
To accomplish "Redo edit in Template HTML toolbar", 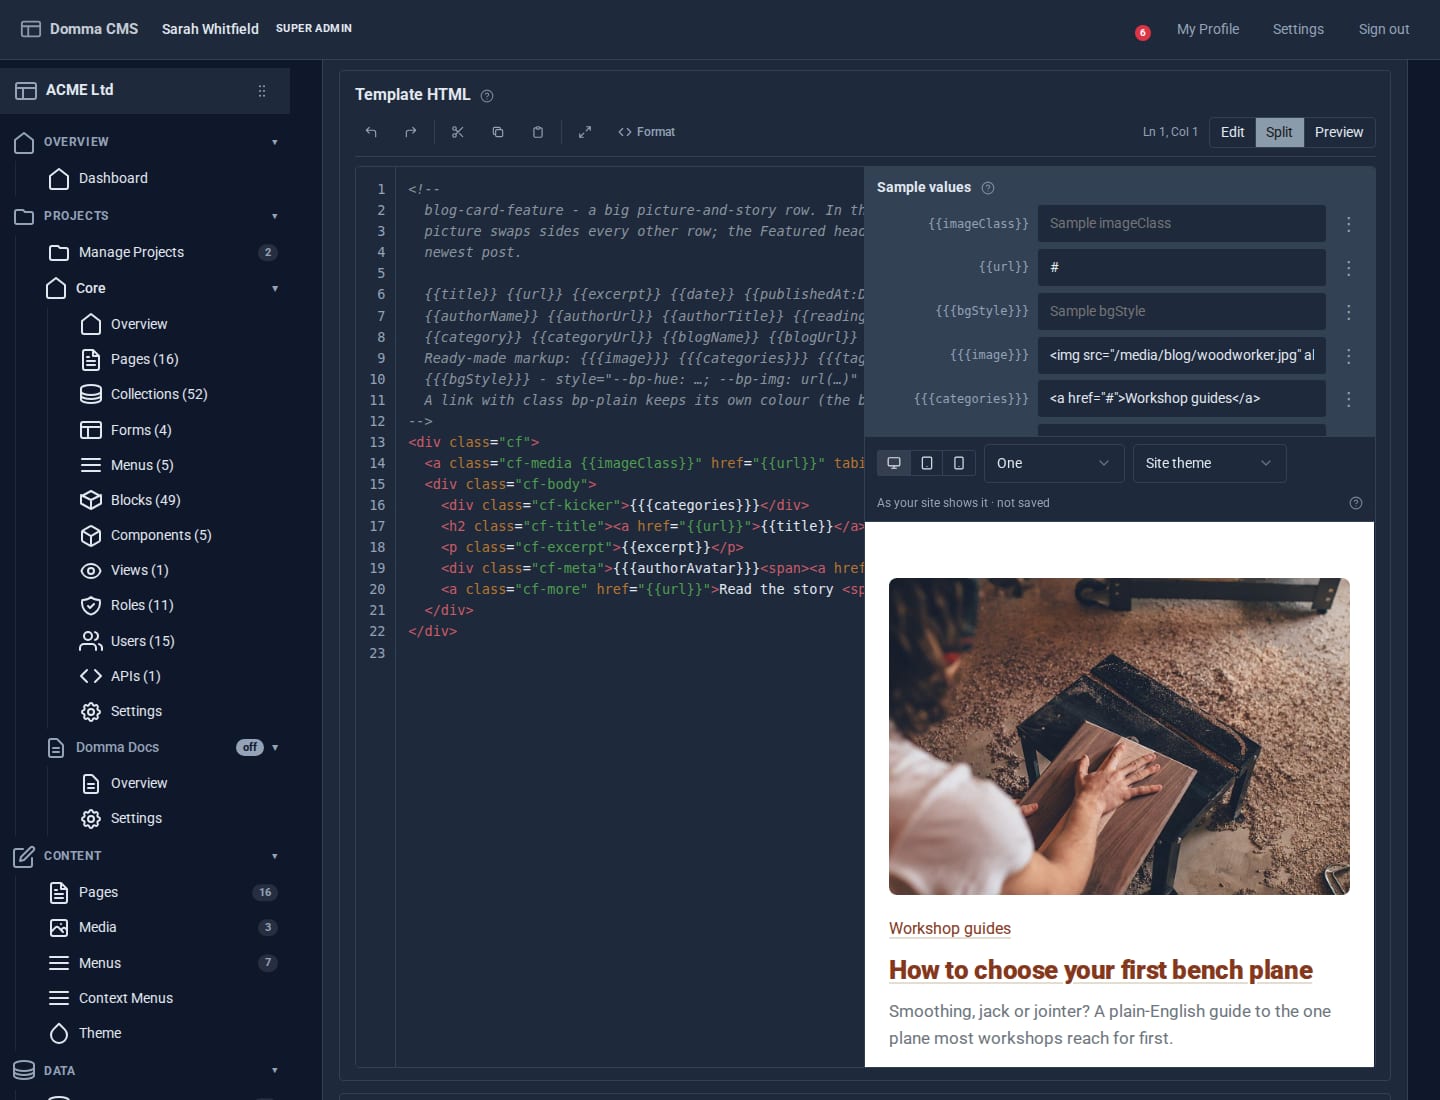I will point(410,132).
